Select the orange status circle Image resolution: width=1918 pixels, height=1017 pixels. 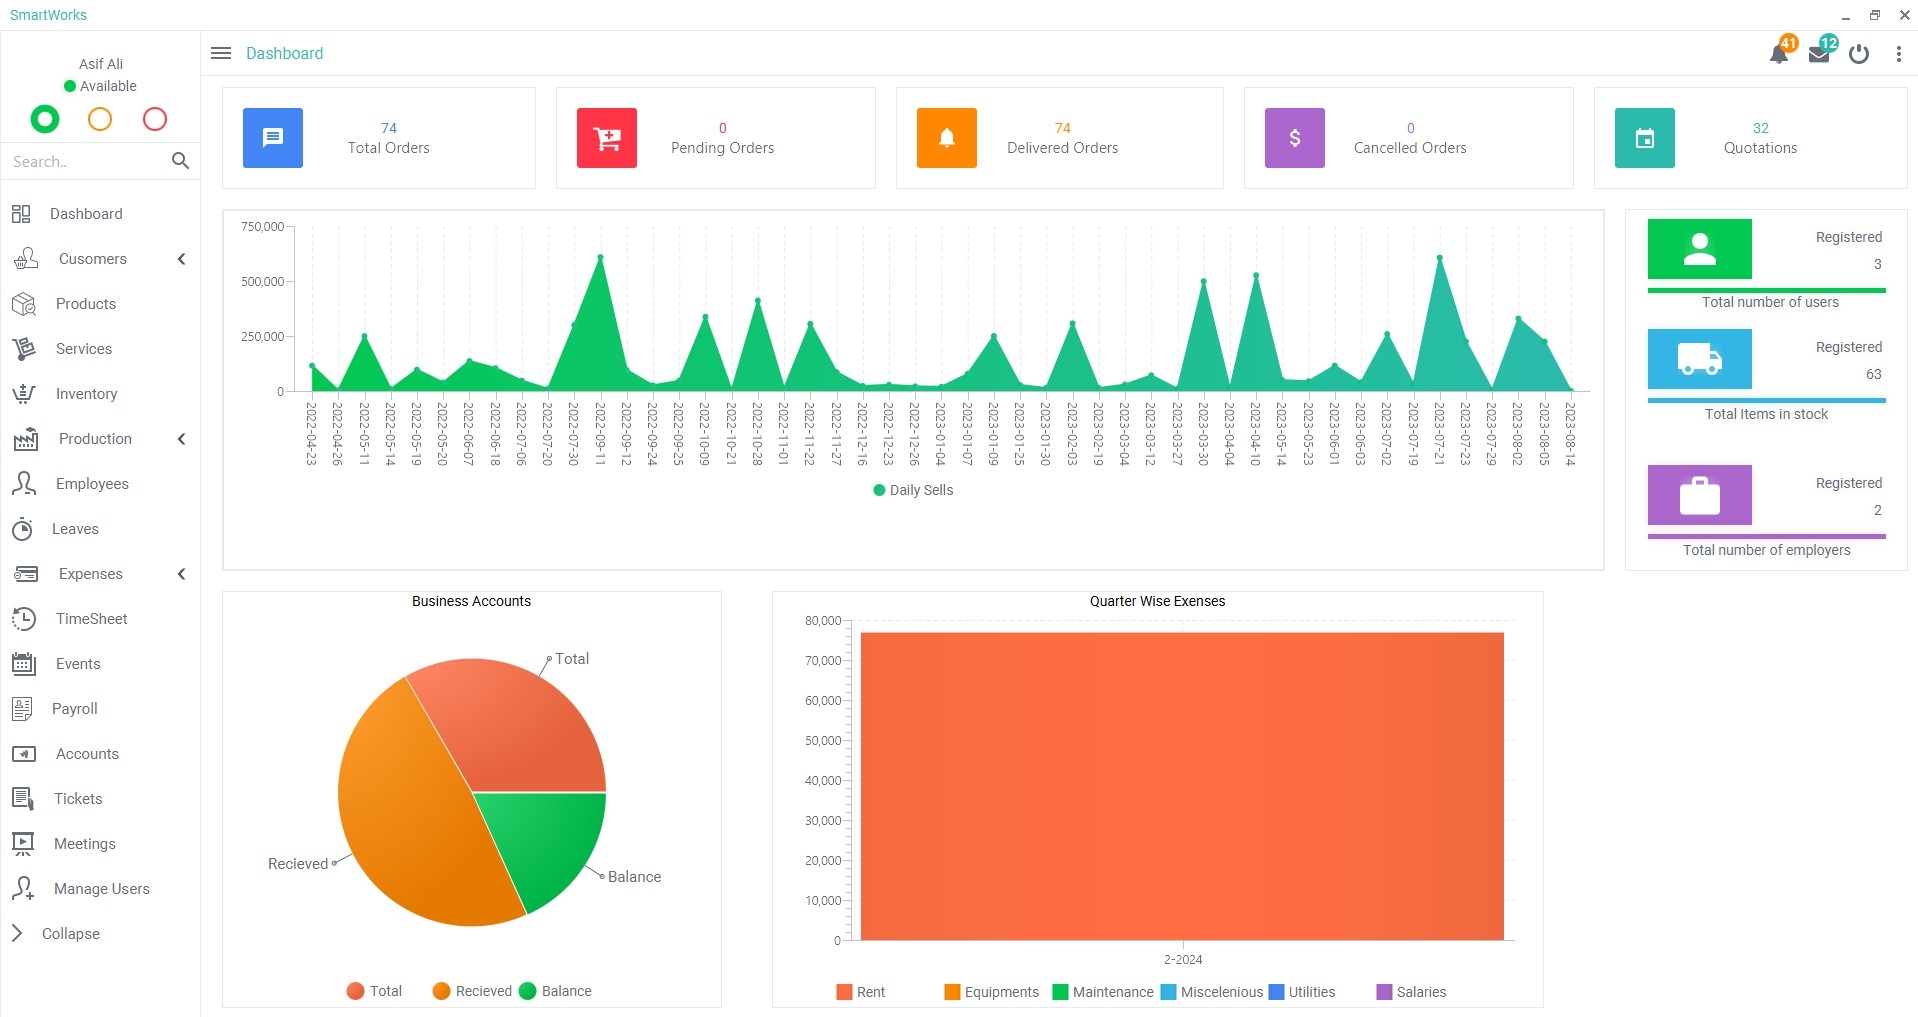point(100,119)
